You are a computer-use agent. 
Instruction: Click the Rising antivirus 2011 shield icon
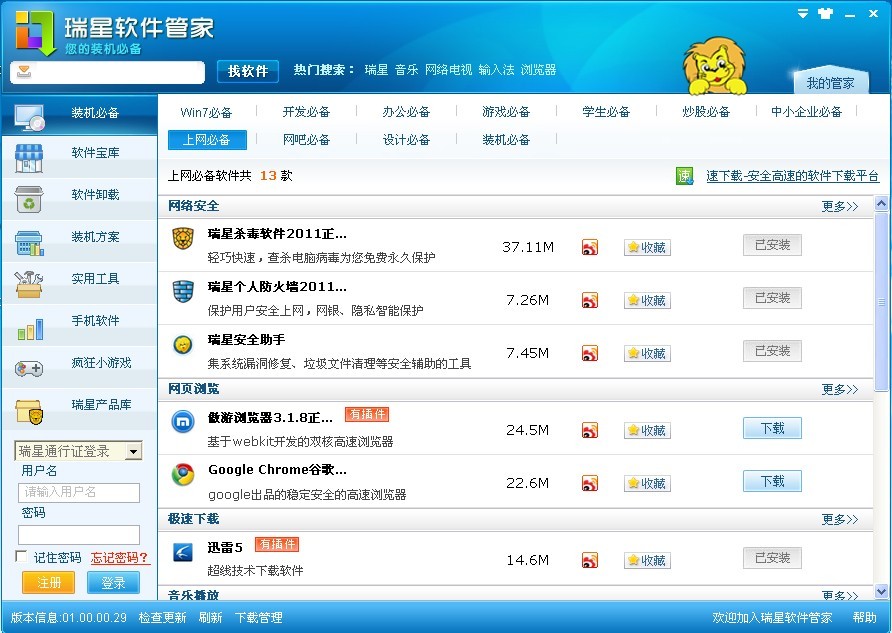pos(182,238)
